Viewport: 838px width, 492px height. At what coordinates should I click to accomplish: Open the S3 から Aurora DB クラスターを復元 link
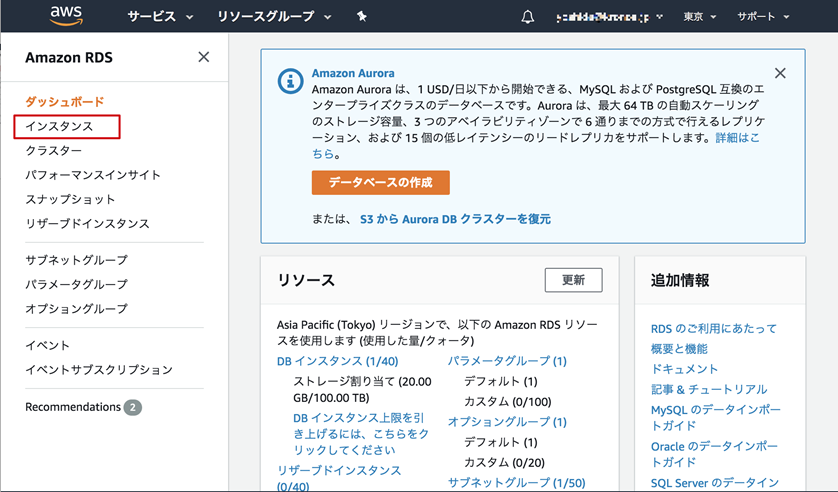[455, 218]
